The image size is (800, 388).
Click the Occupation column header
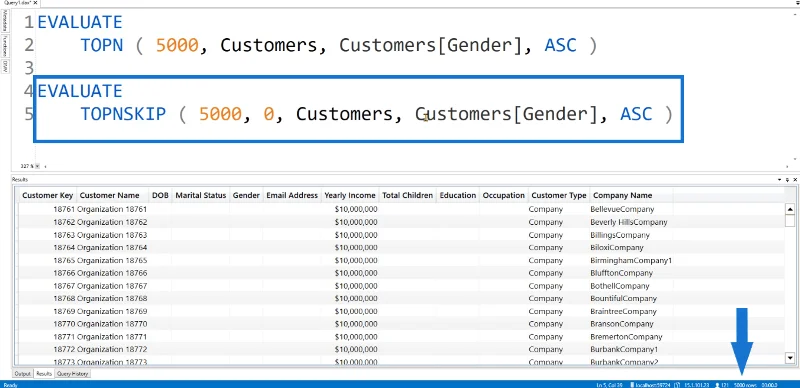point(504,195)
